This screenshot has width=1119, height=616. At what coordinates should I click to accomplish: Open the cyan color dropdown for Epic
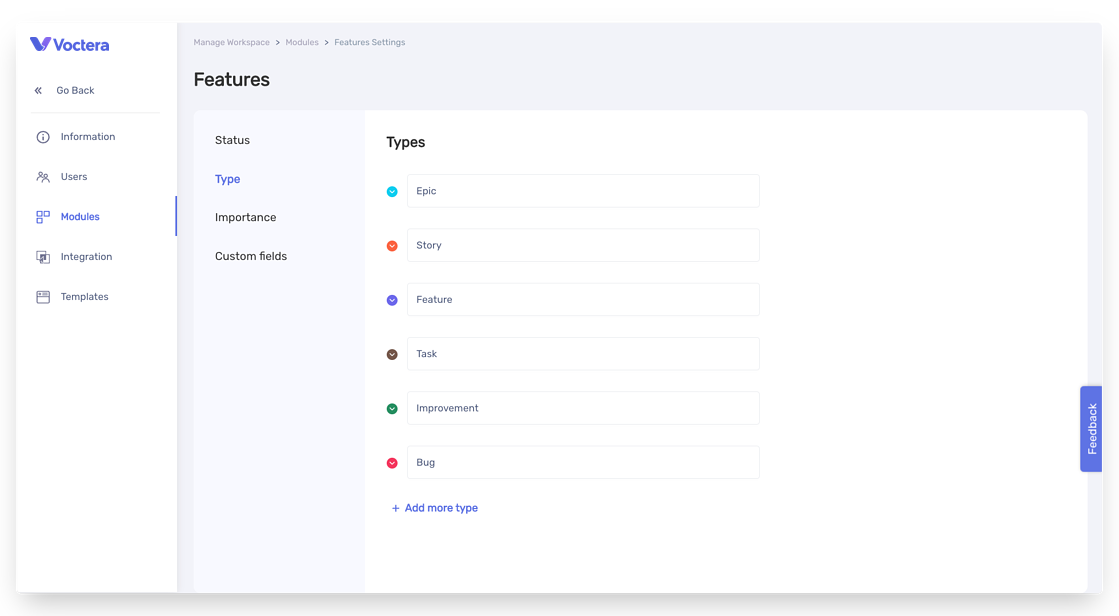click(392, 191)
